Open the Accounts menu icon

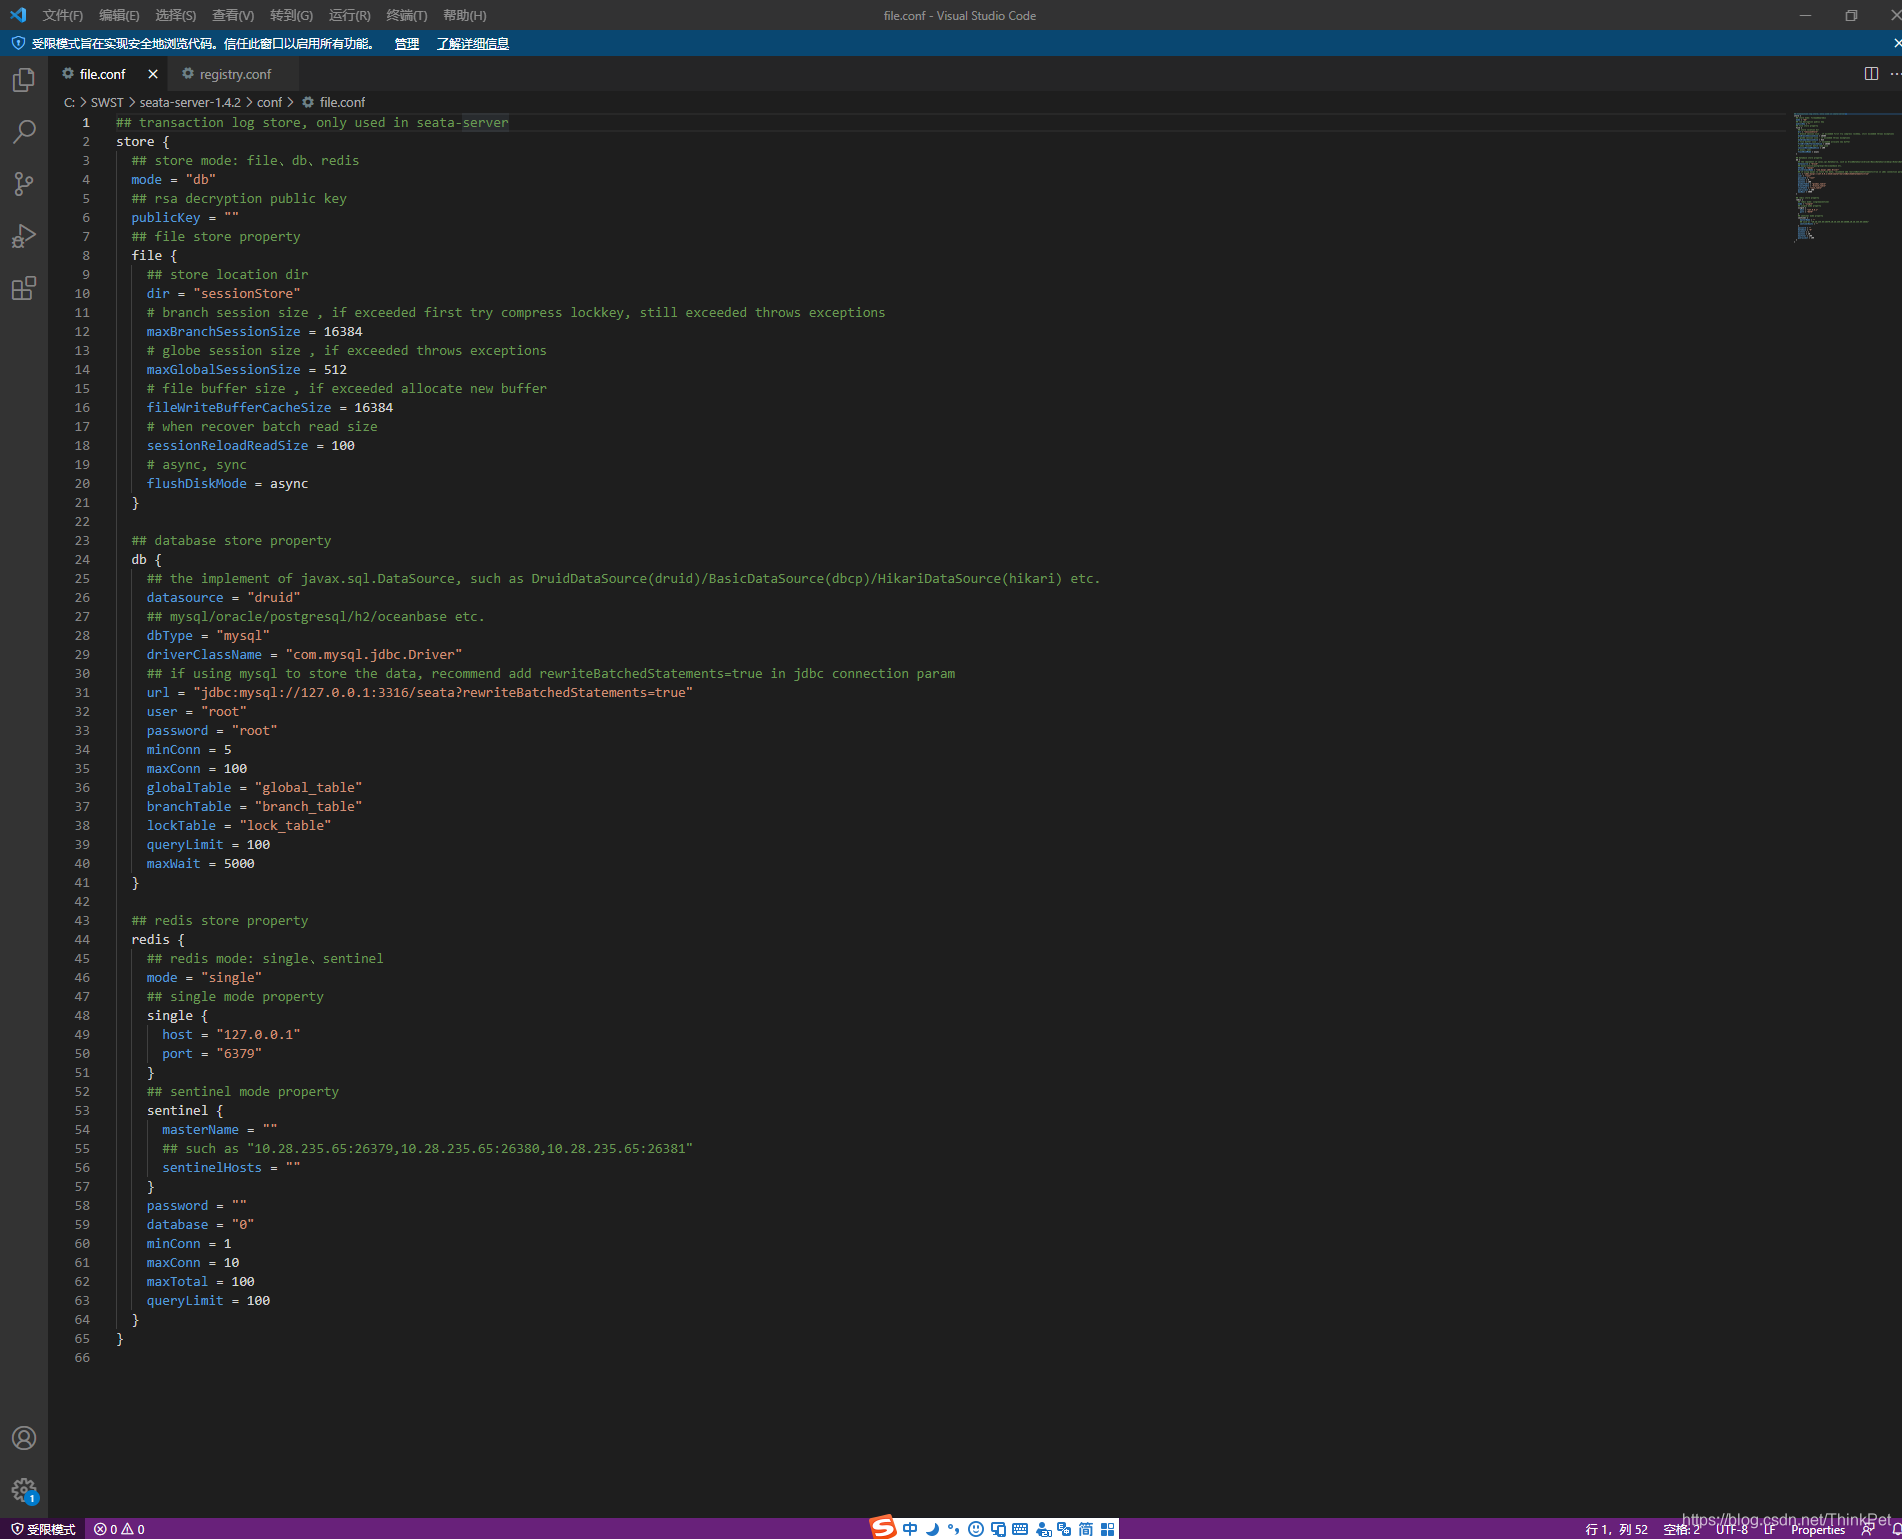(24, 1438)
